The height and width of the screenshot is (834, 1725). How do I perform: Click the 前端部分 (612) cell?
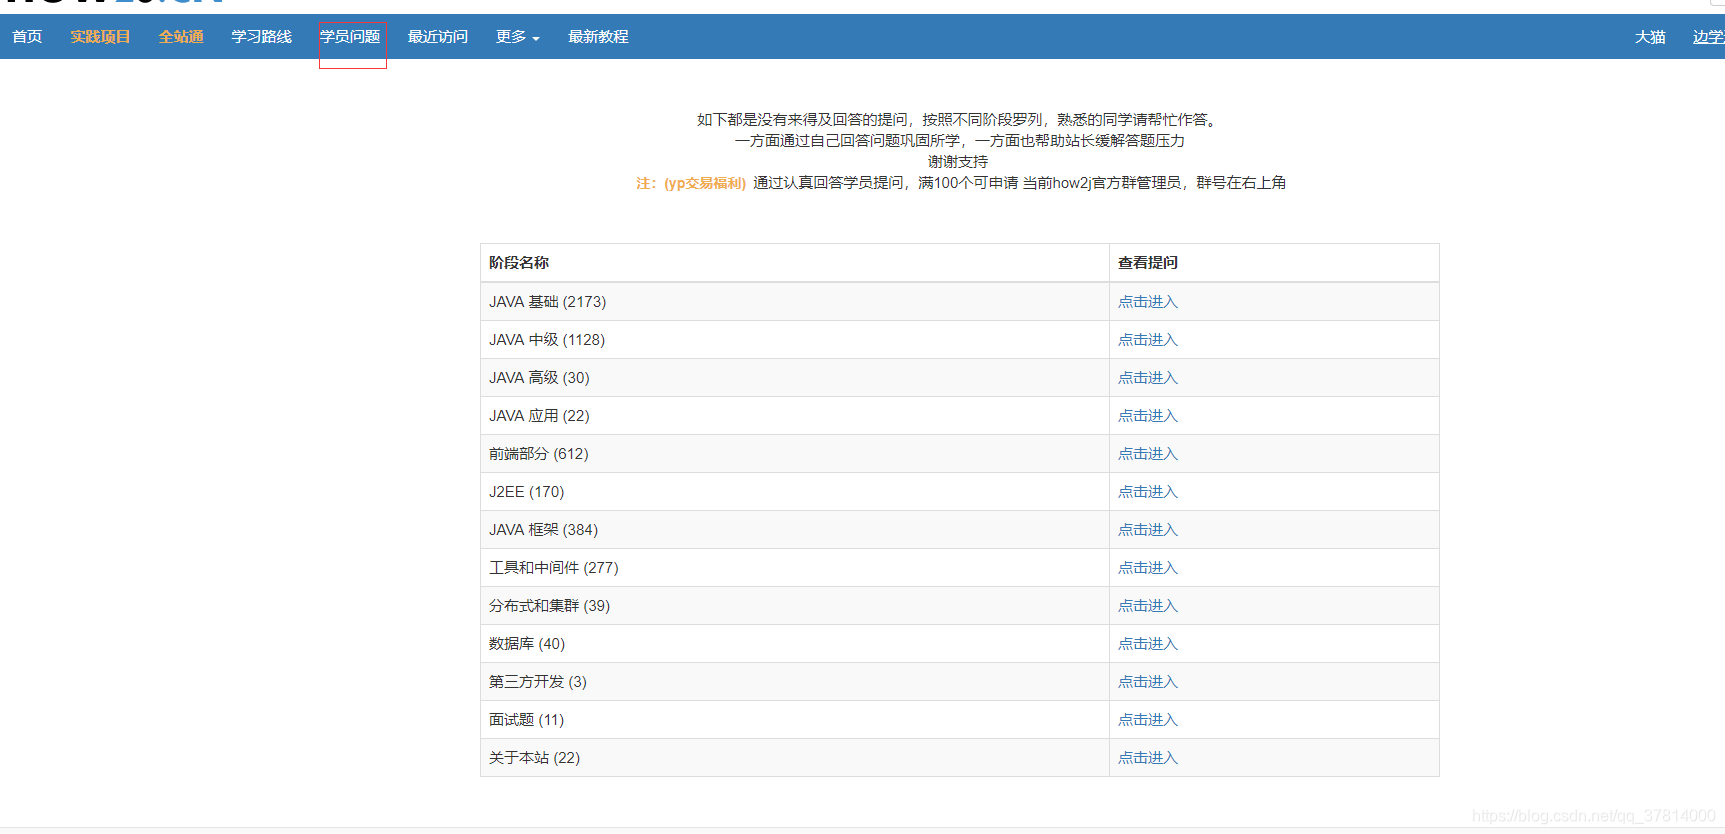click(795, 454)
